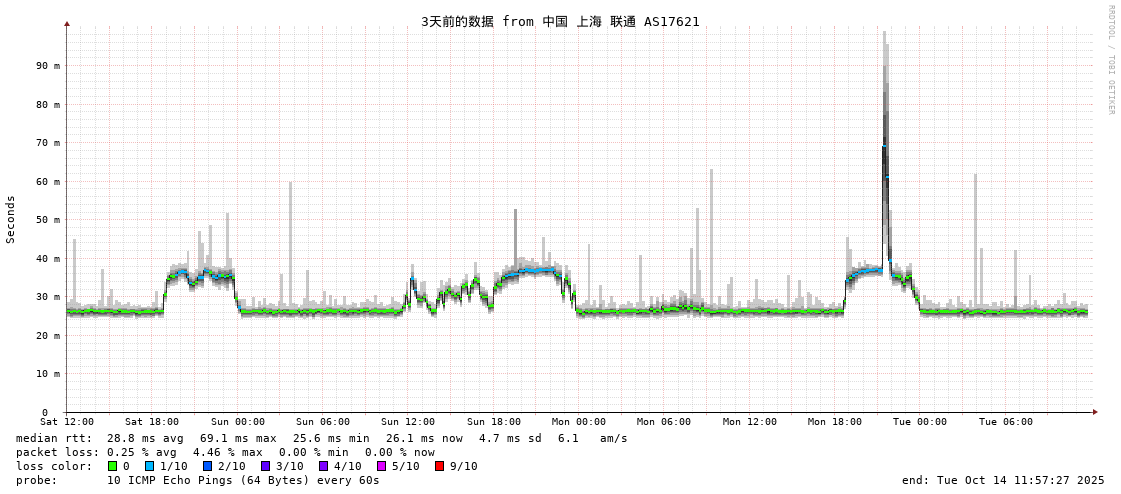Click the RRDTOOL / TOBI OETIKER watermark
1121x494 pixels.
point(1110,60)
